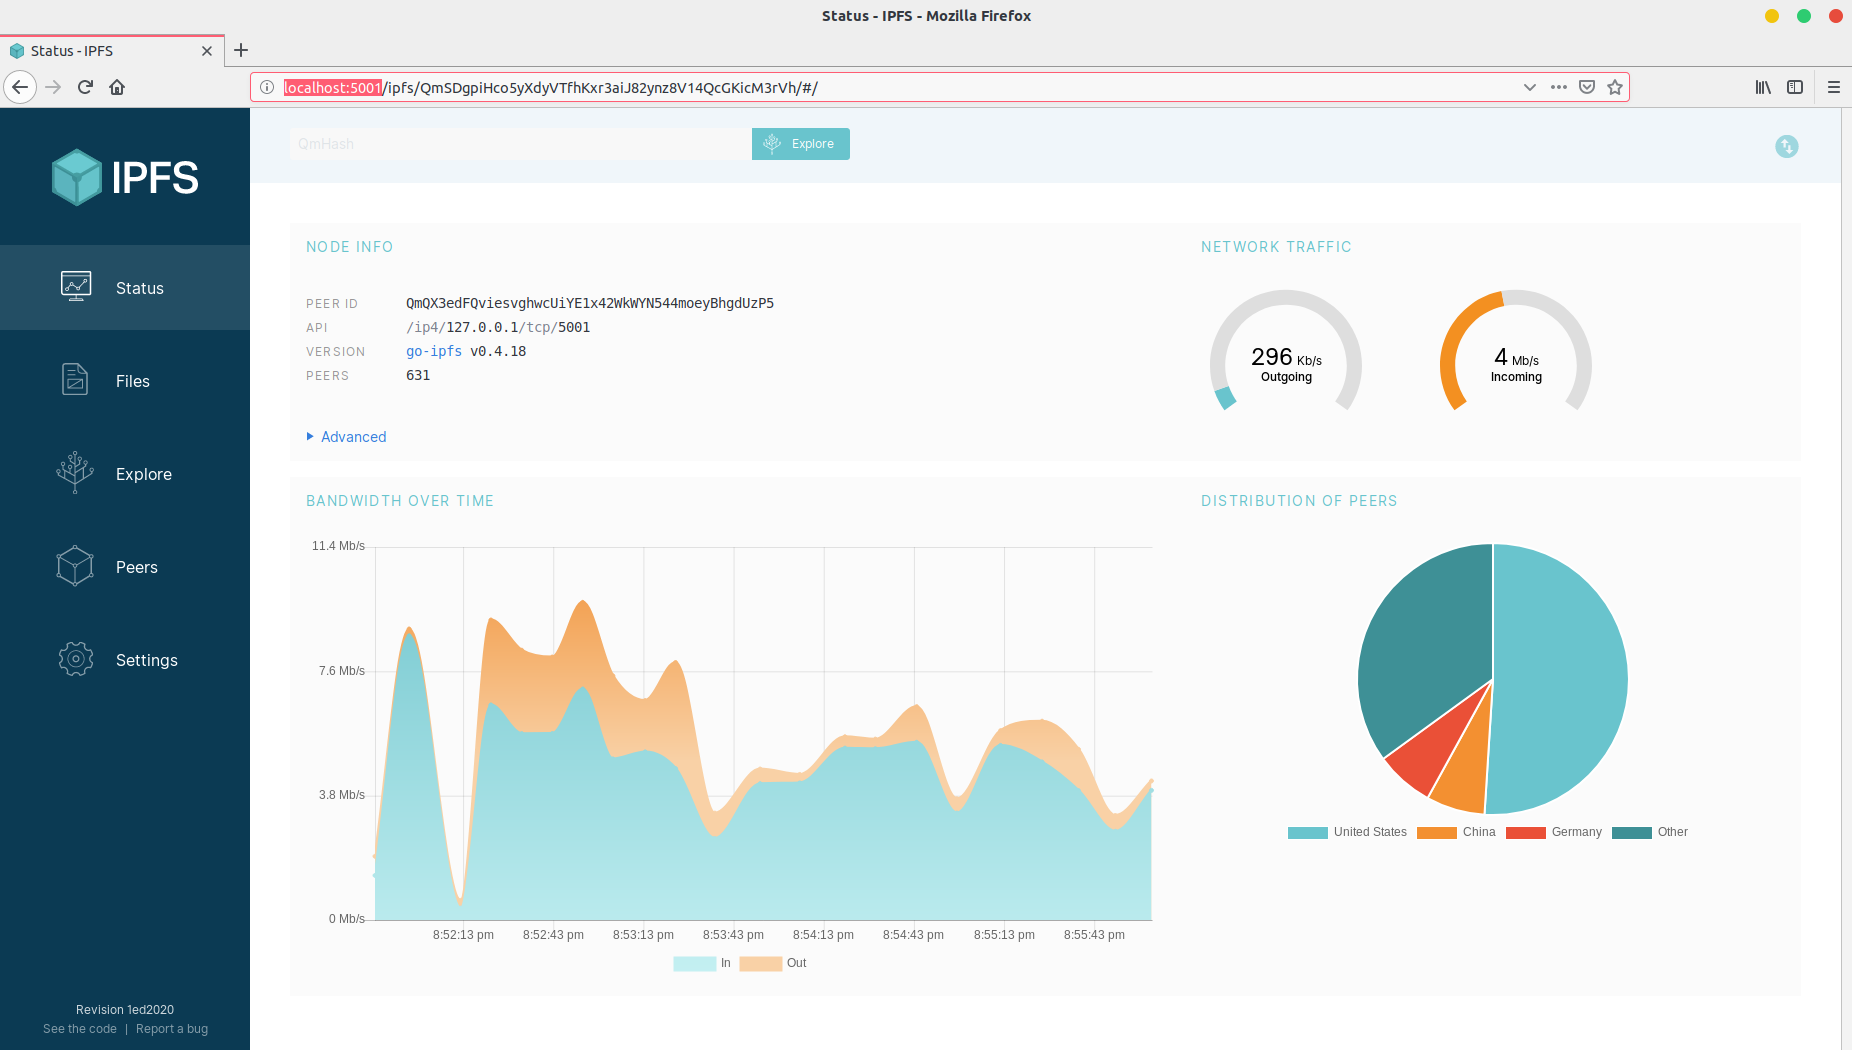Expand the Advanced node info section
Image resolution: width=1852 pixels, height=1050 pixels.
[x=346, y=437]
